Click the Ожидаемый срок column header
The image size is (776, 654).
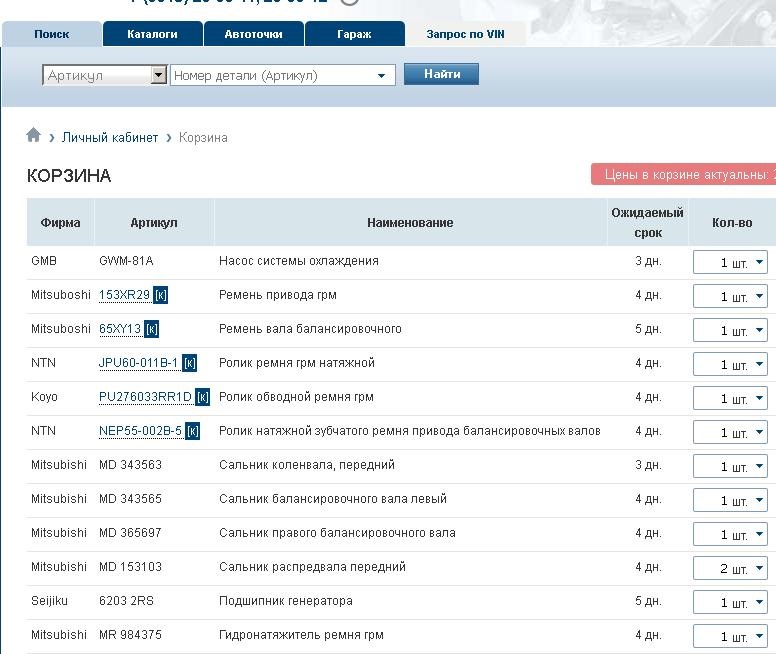coord(647,223)
